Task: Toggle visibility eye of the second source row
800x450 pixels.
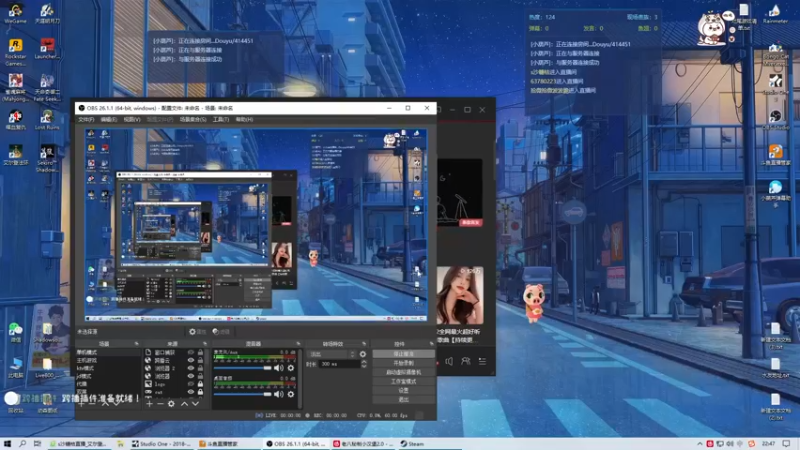Action: tap(191, 360)
